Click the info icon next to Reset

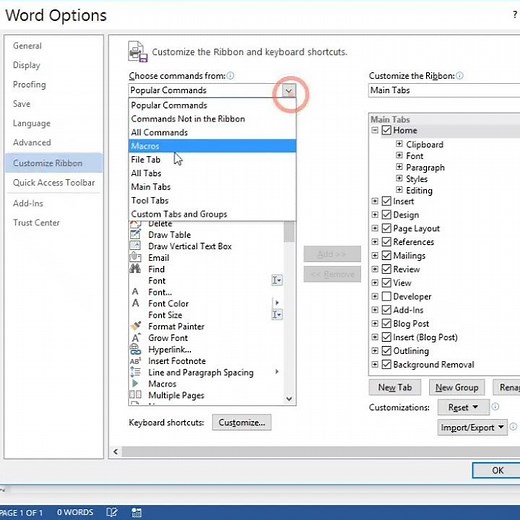(495, 407)
